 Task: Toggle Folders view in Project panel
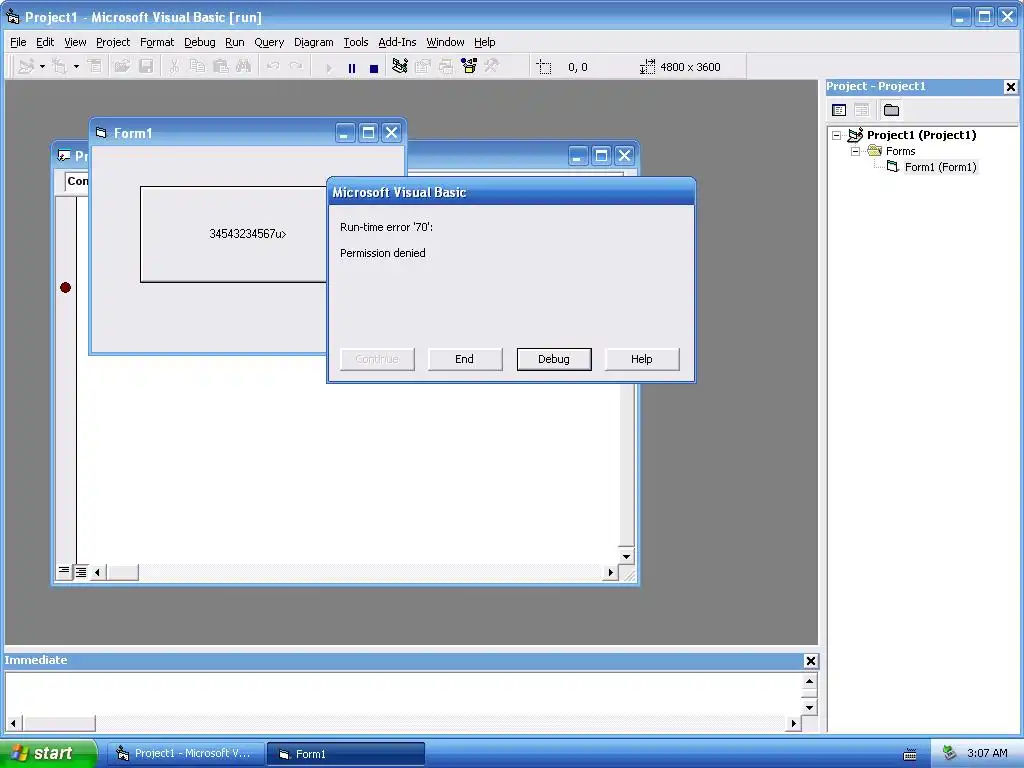[x=891, y=110]
